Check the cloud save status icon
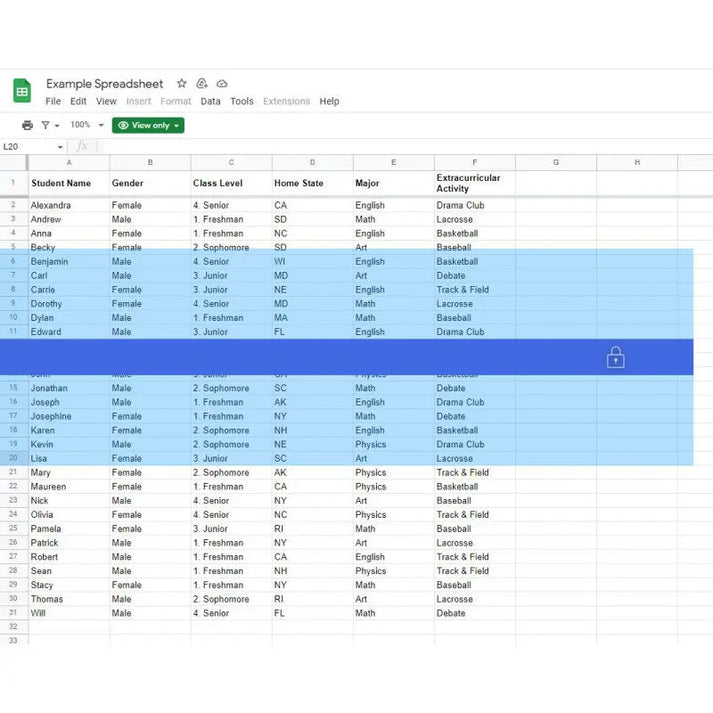The image size is (713, 713). pyautogui.click(x=222, y=84)
